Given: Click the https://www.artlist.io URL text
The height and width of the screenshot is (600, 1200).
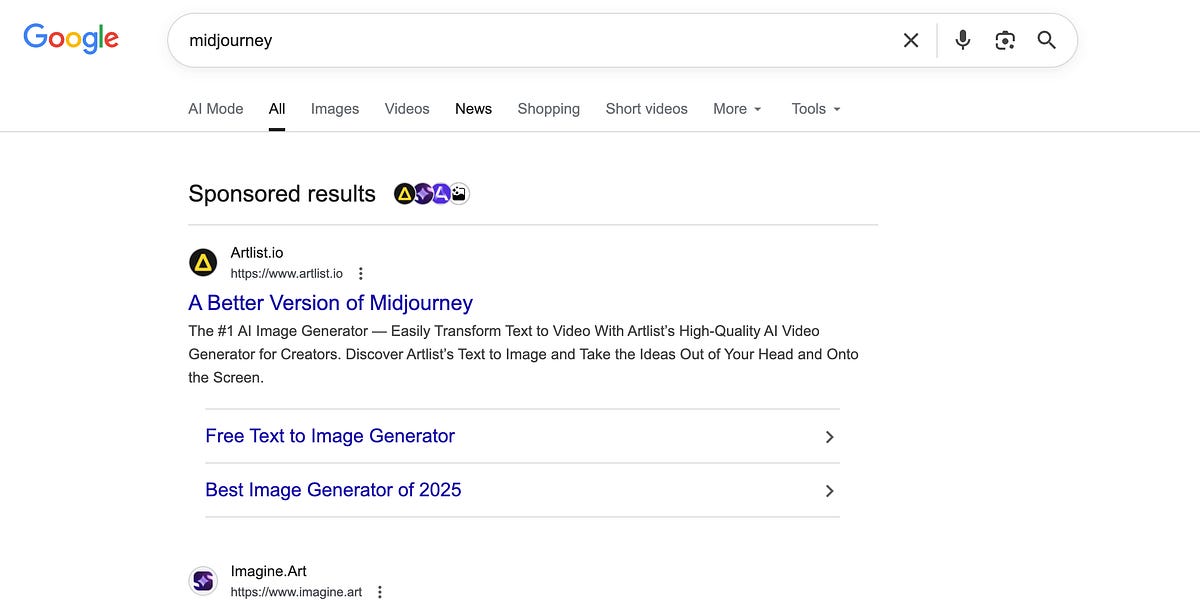Looking at the screenshot, I should click(x=287, y=274).
